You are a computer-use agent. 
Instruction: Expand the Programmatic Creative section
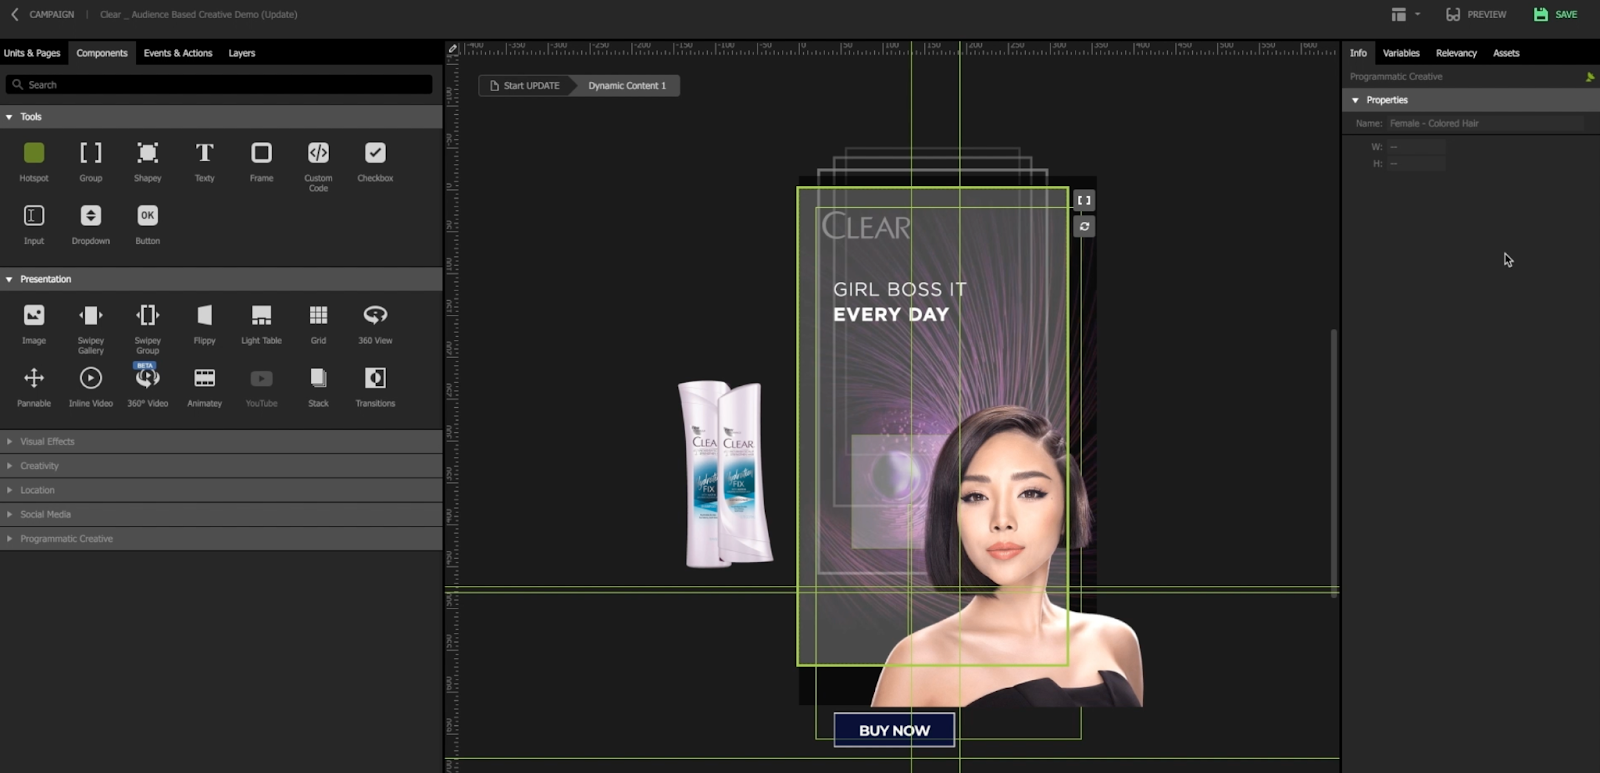click(66, 539)
